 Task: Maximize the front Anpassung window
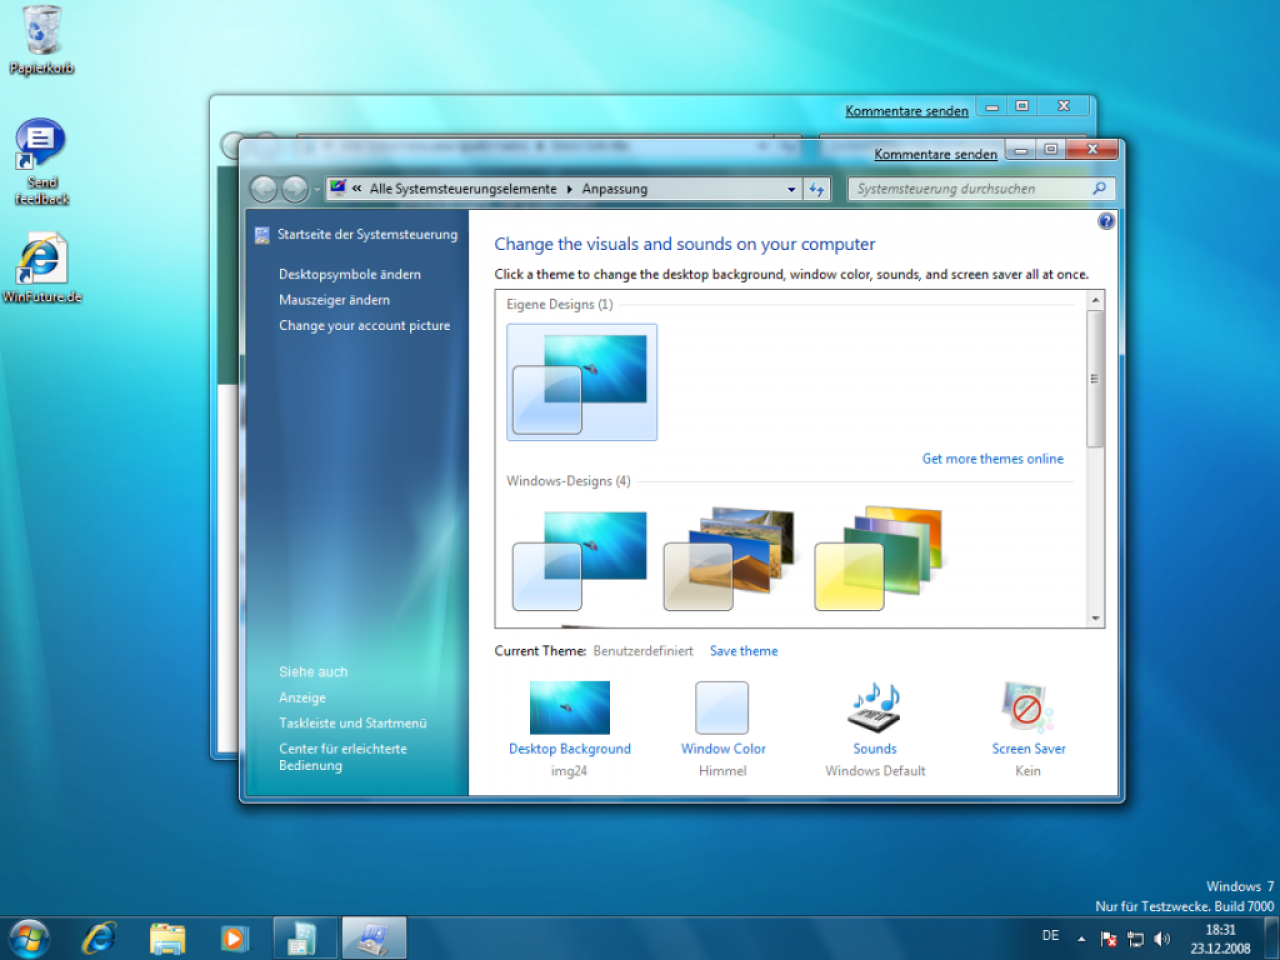(1050, 149)
